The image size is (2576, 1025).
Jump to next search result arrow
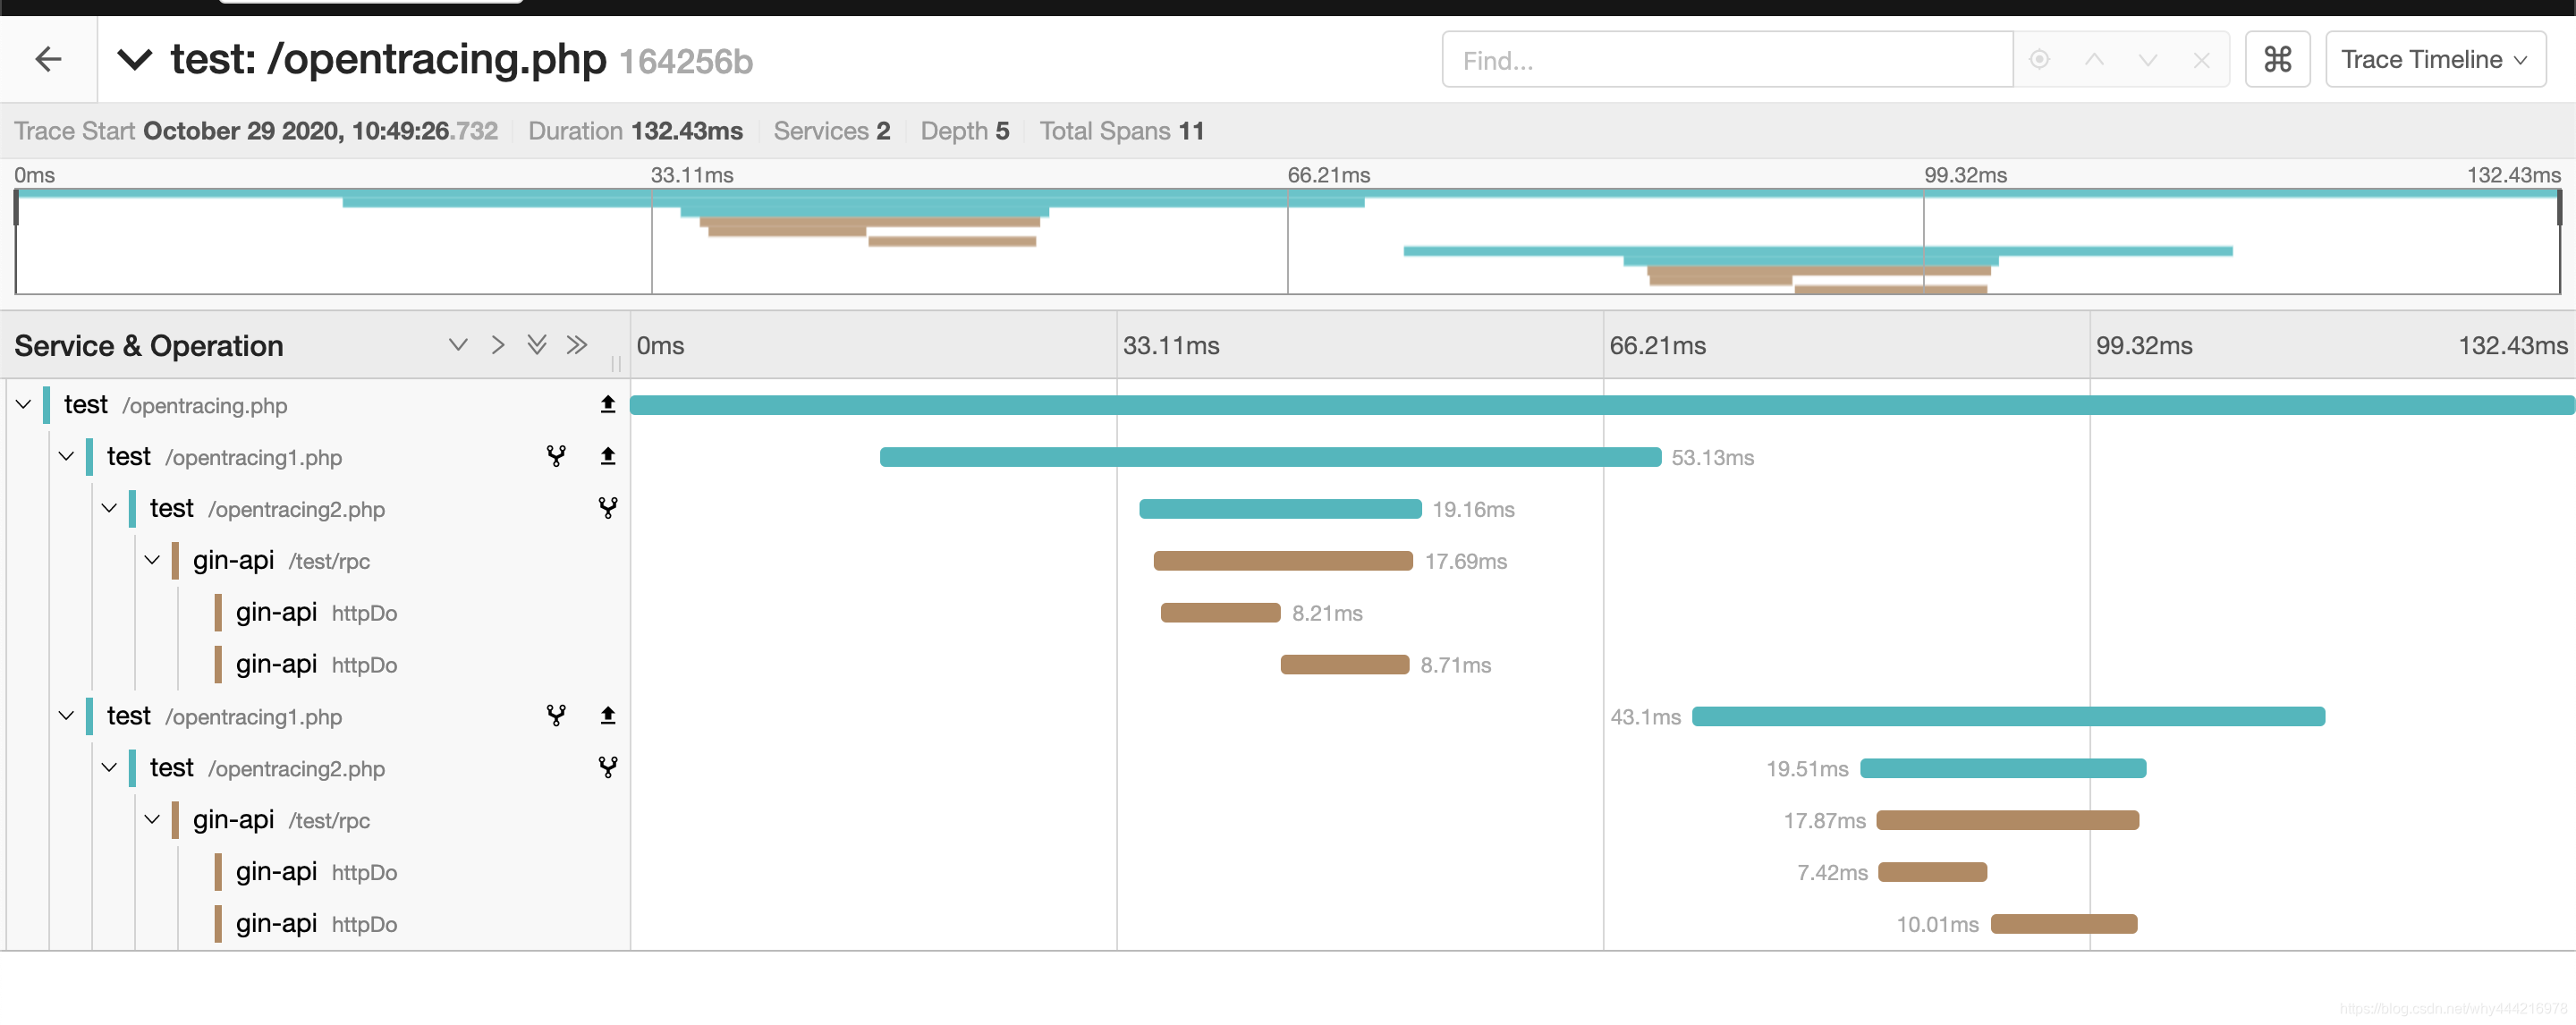2147,60
